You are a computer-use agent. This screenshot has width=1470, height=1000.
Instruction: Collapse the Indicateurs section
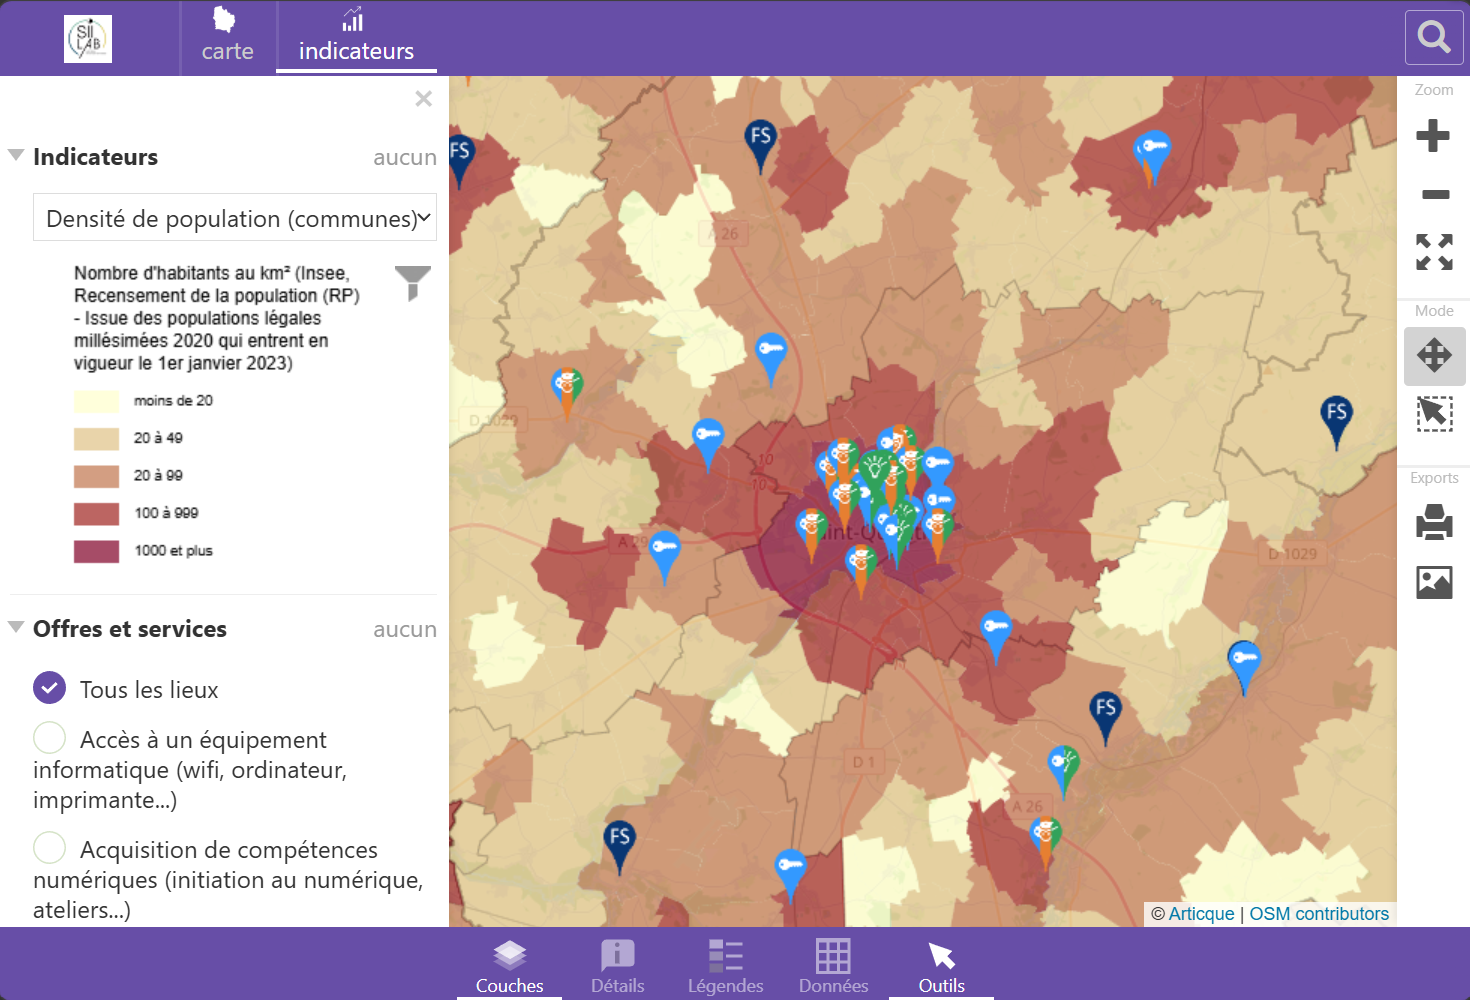coord(16,155)
